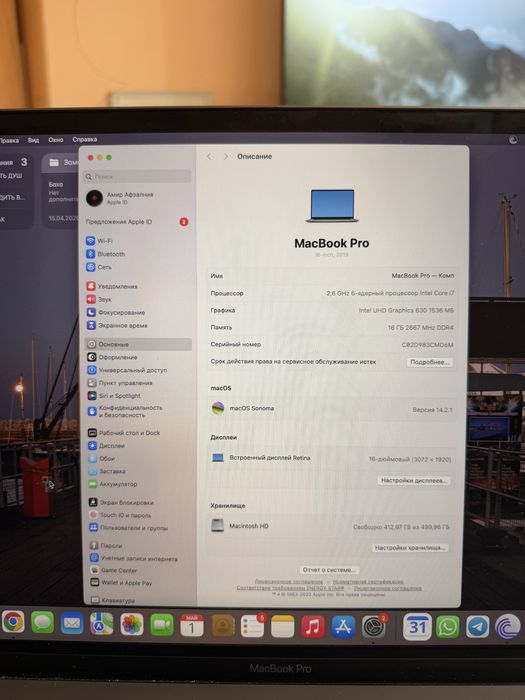Select Рабочий стол и Dock
The height and width of the screenshot is (700, 525).
124,433
